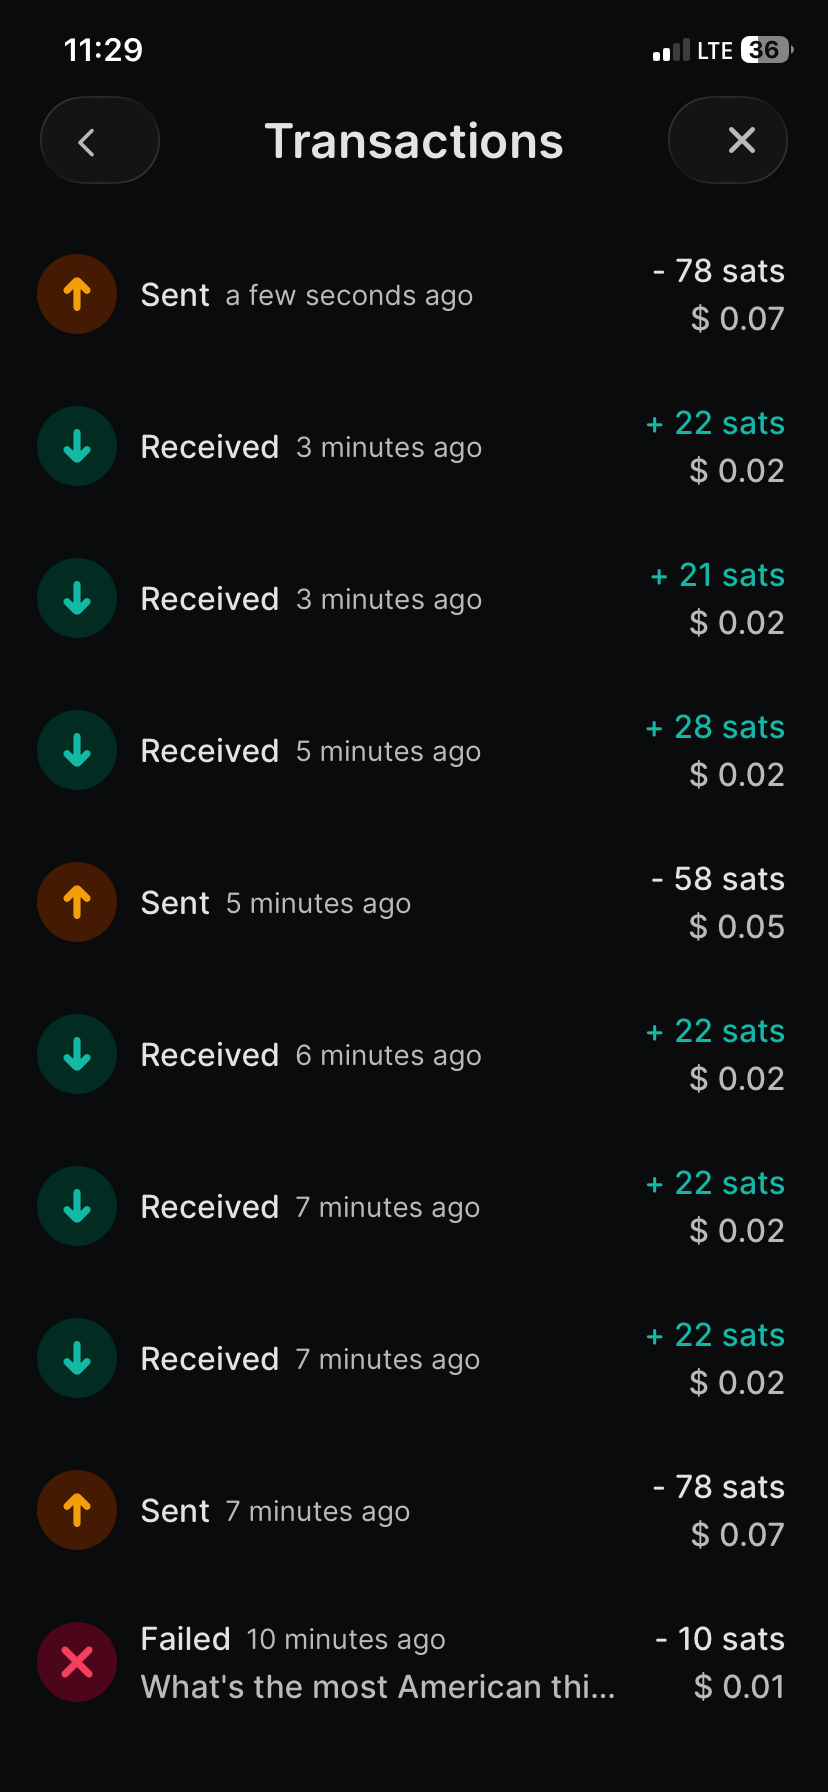
Task: Tap the back chevron button
Action: click(x=99, y=141)
